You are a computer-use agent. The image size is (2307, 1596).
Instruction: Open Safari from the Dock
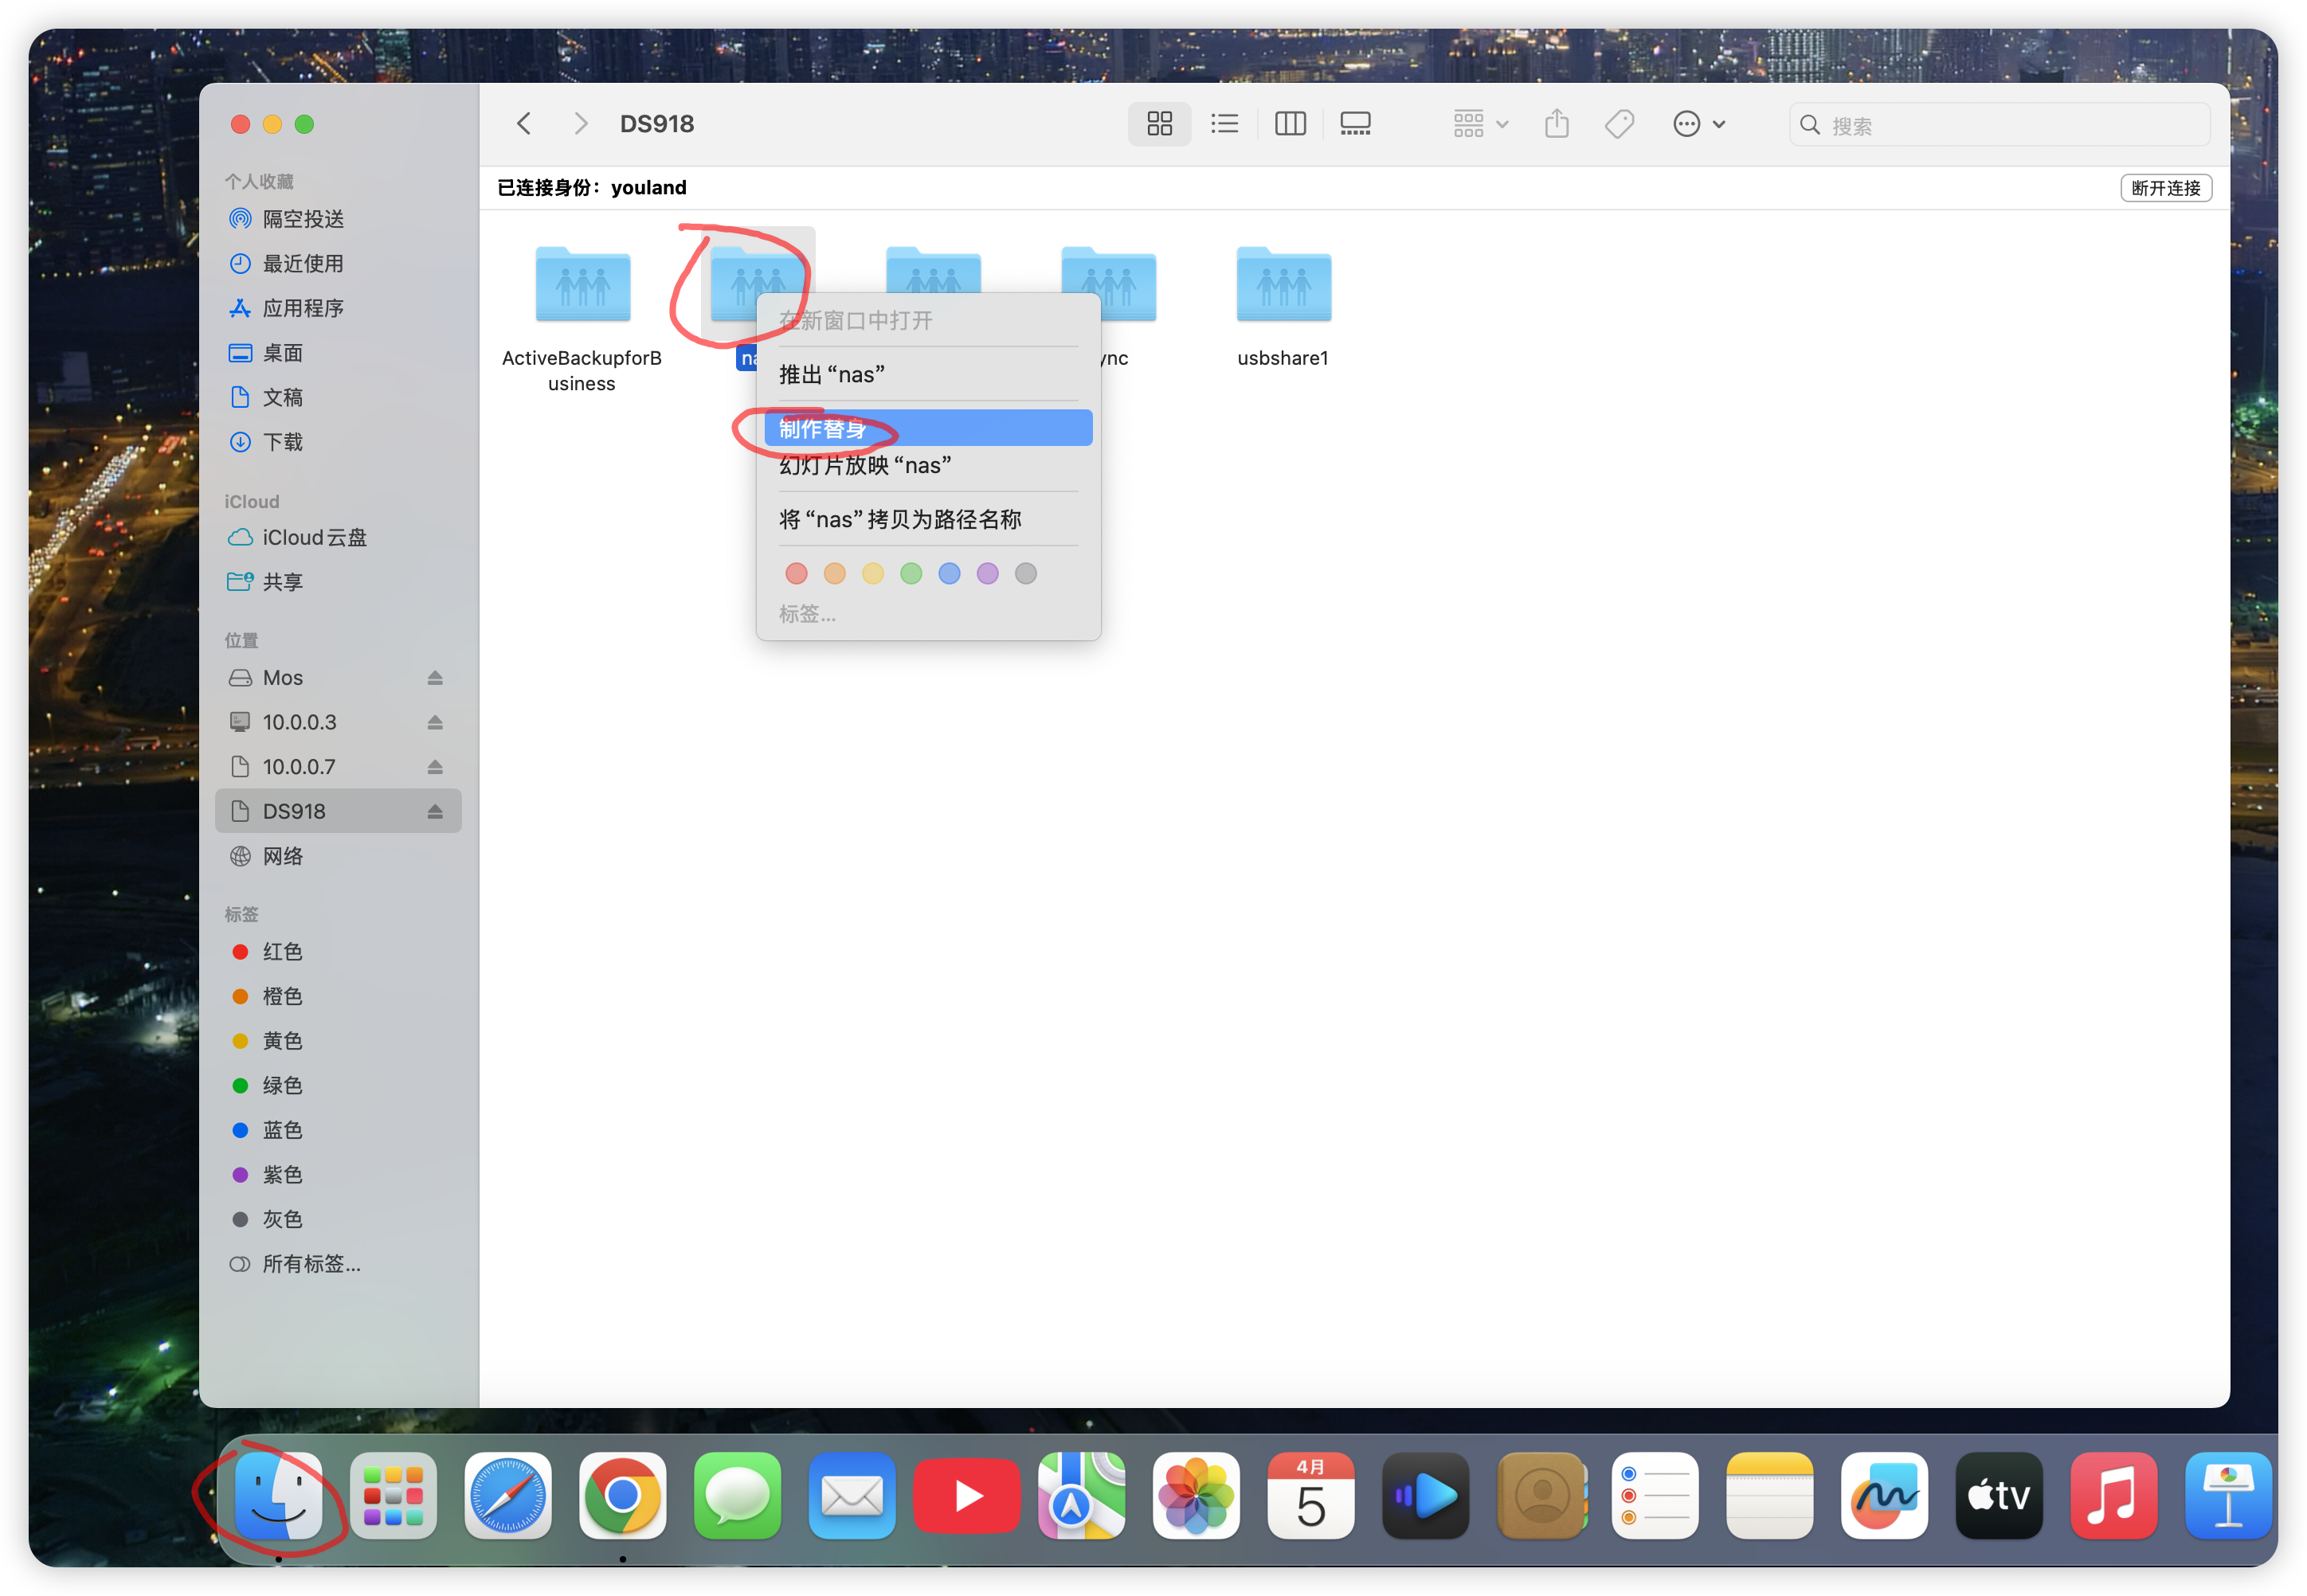[508, 1495]
